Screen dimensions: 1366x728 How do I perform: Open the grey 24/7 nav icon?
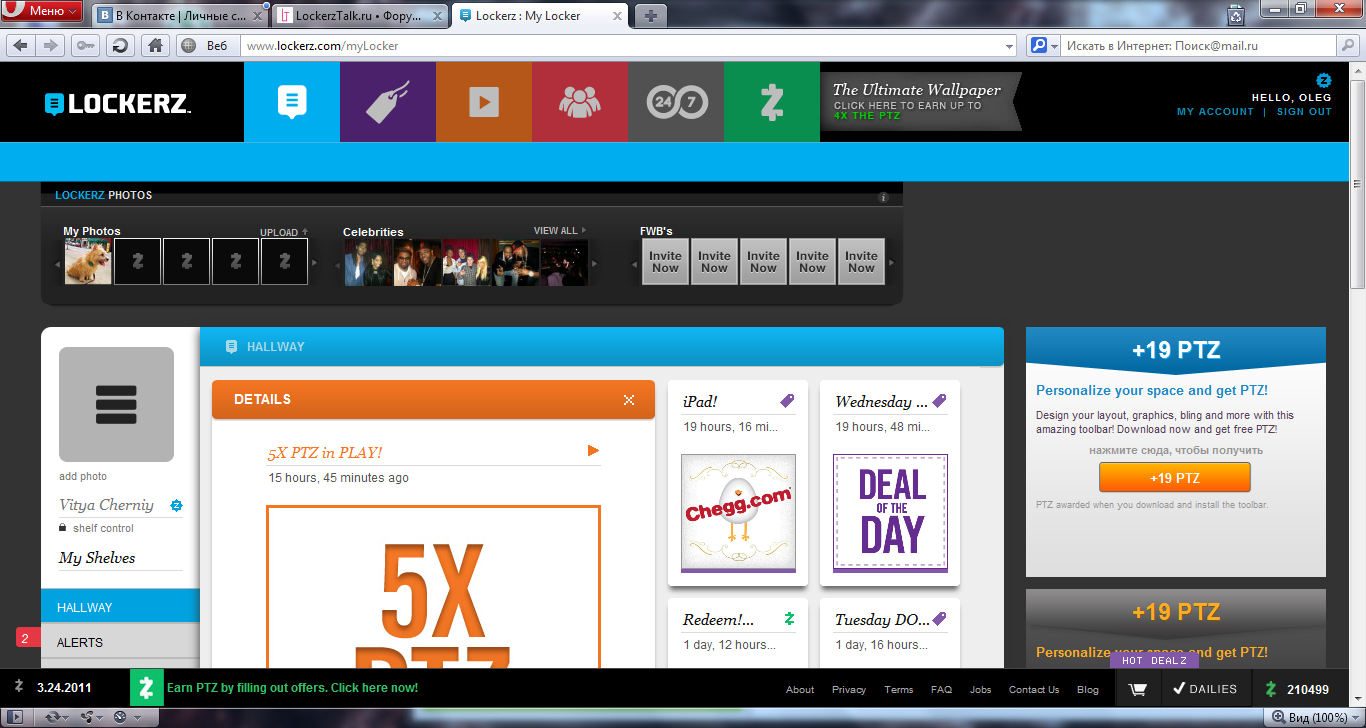click(x=676, y=102)
